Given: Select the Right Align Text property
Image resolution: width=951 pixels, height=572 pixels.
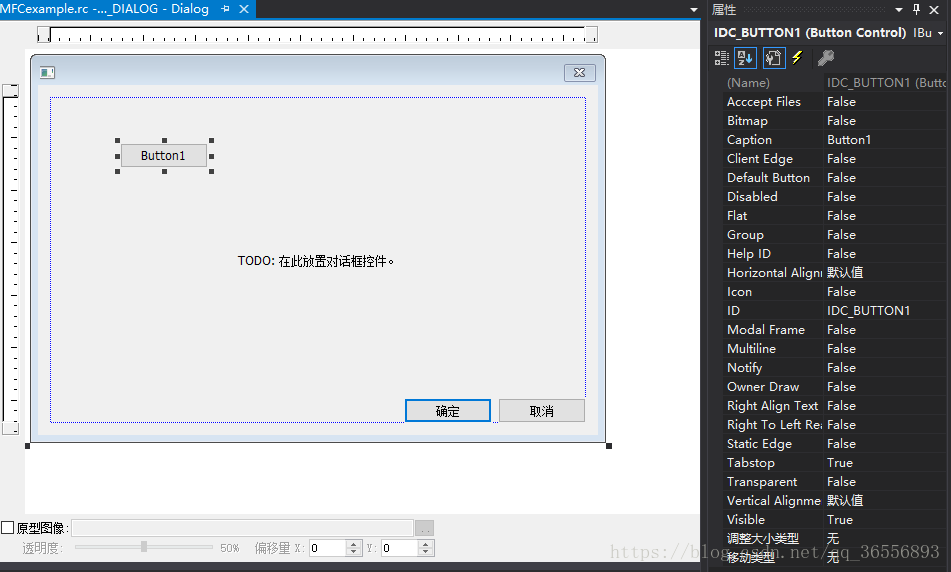Looking at the screenshot, I should tap(832, 406).
